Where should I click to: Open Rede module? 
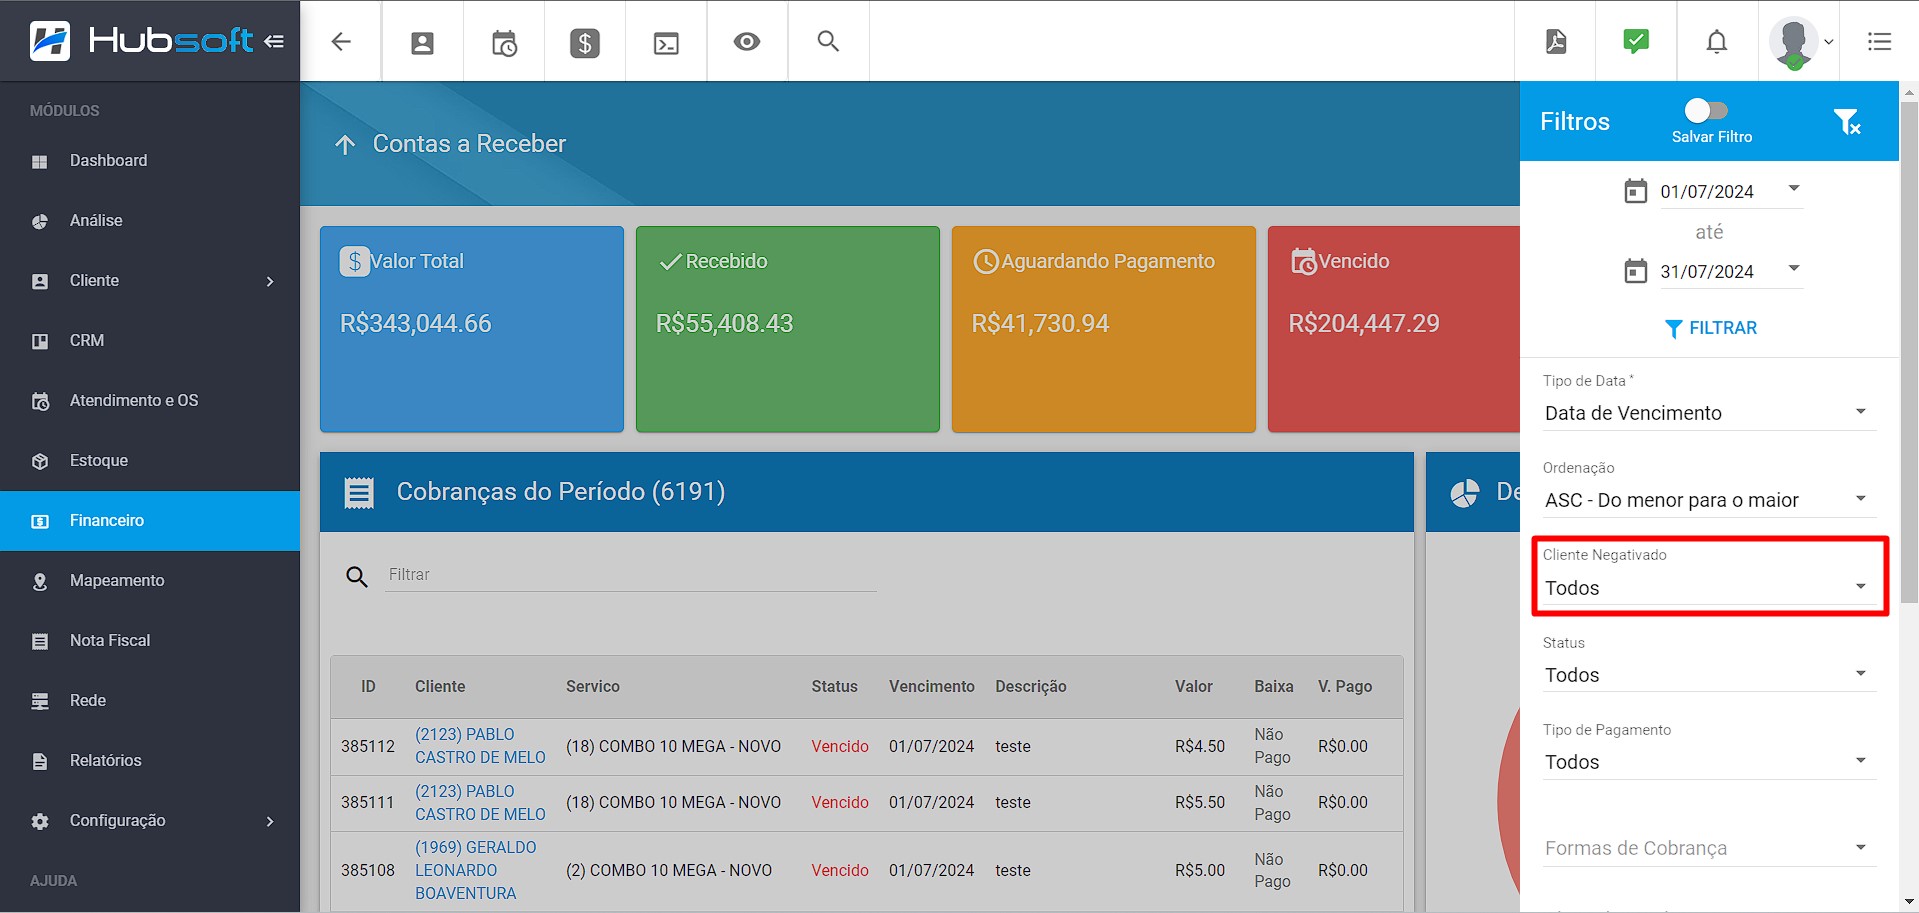pyautogui.click(x=150, y=701)
